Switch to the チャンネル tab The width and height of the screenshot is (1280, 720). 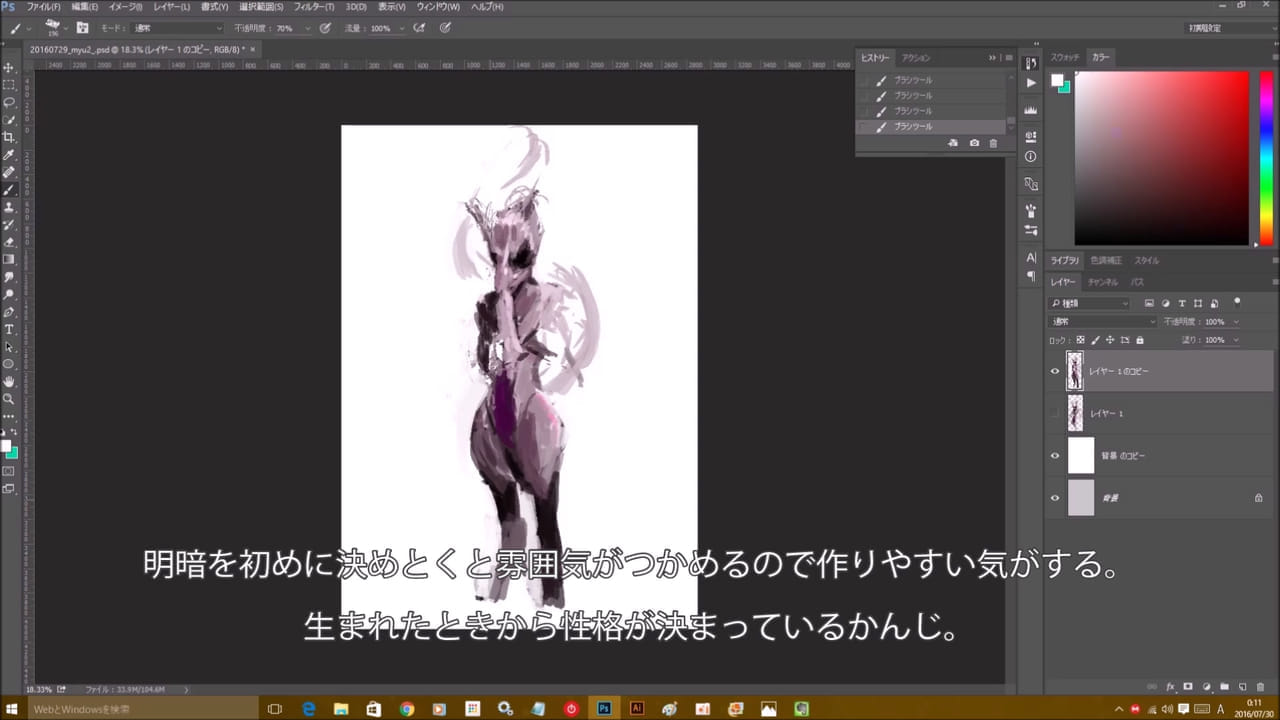[1102, 282]
